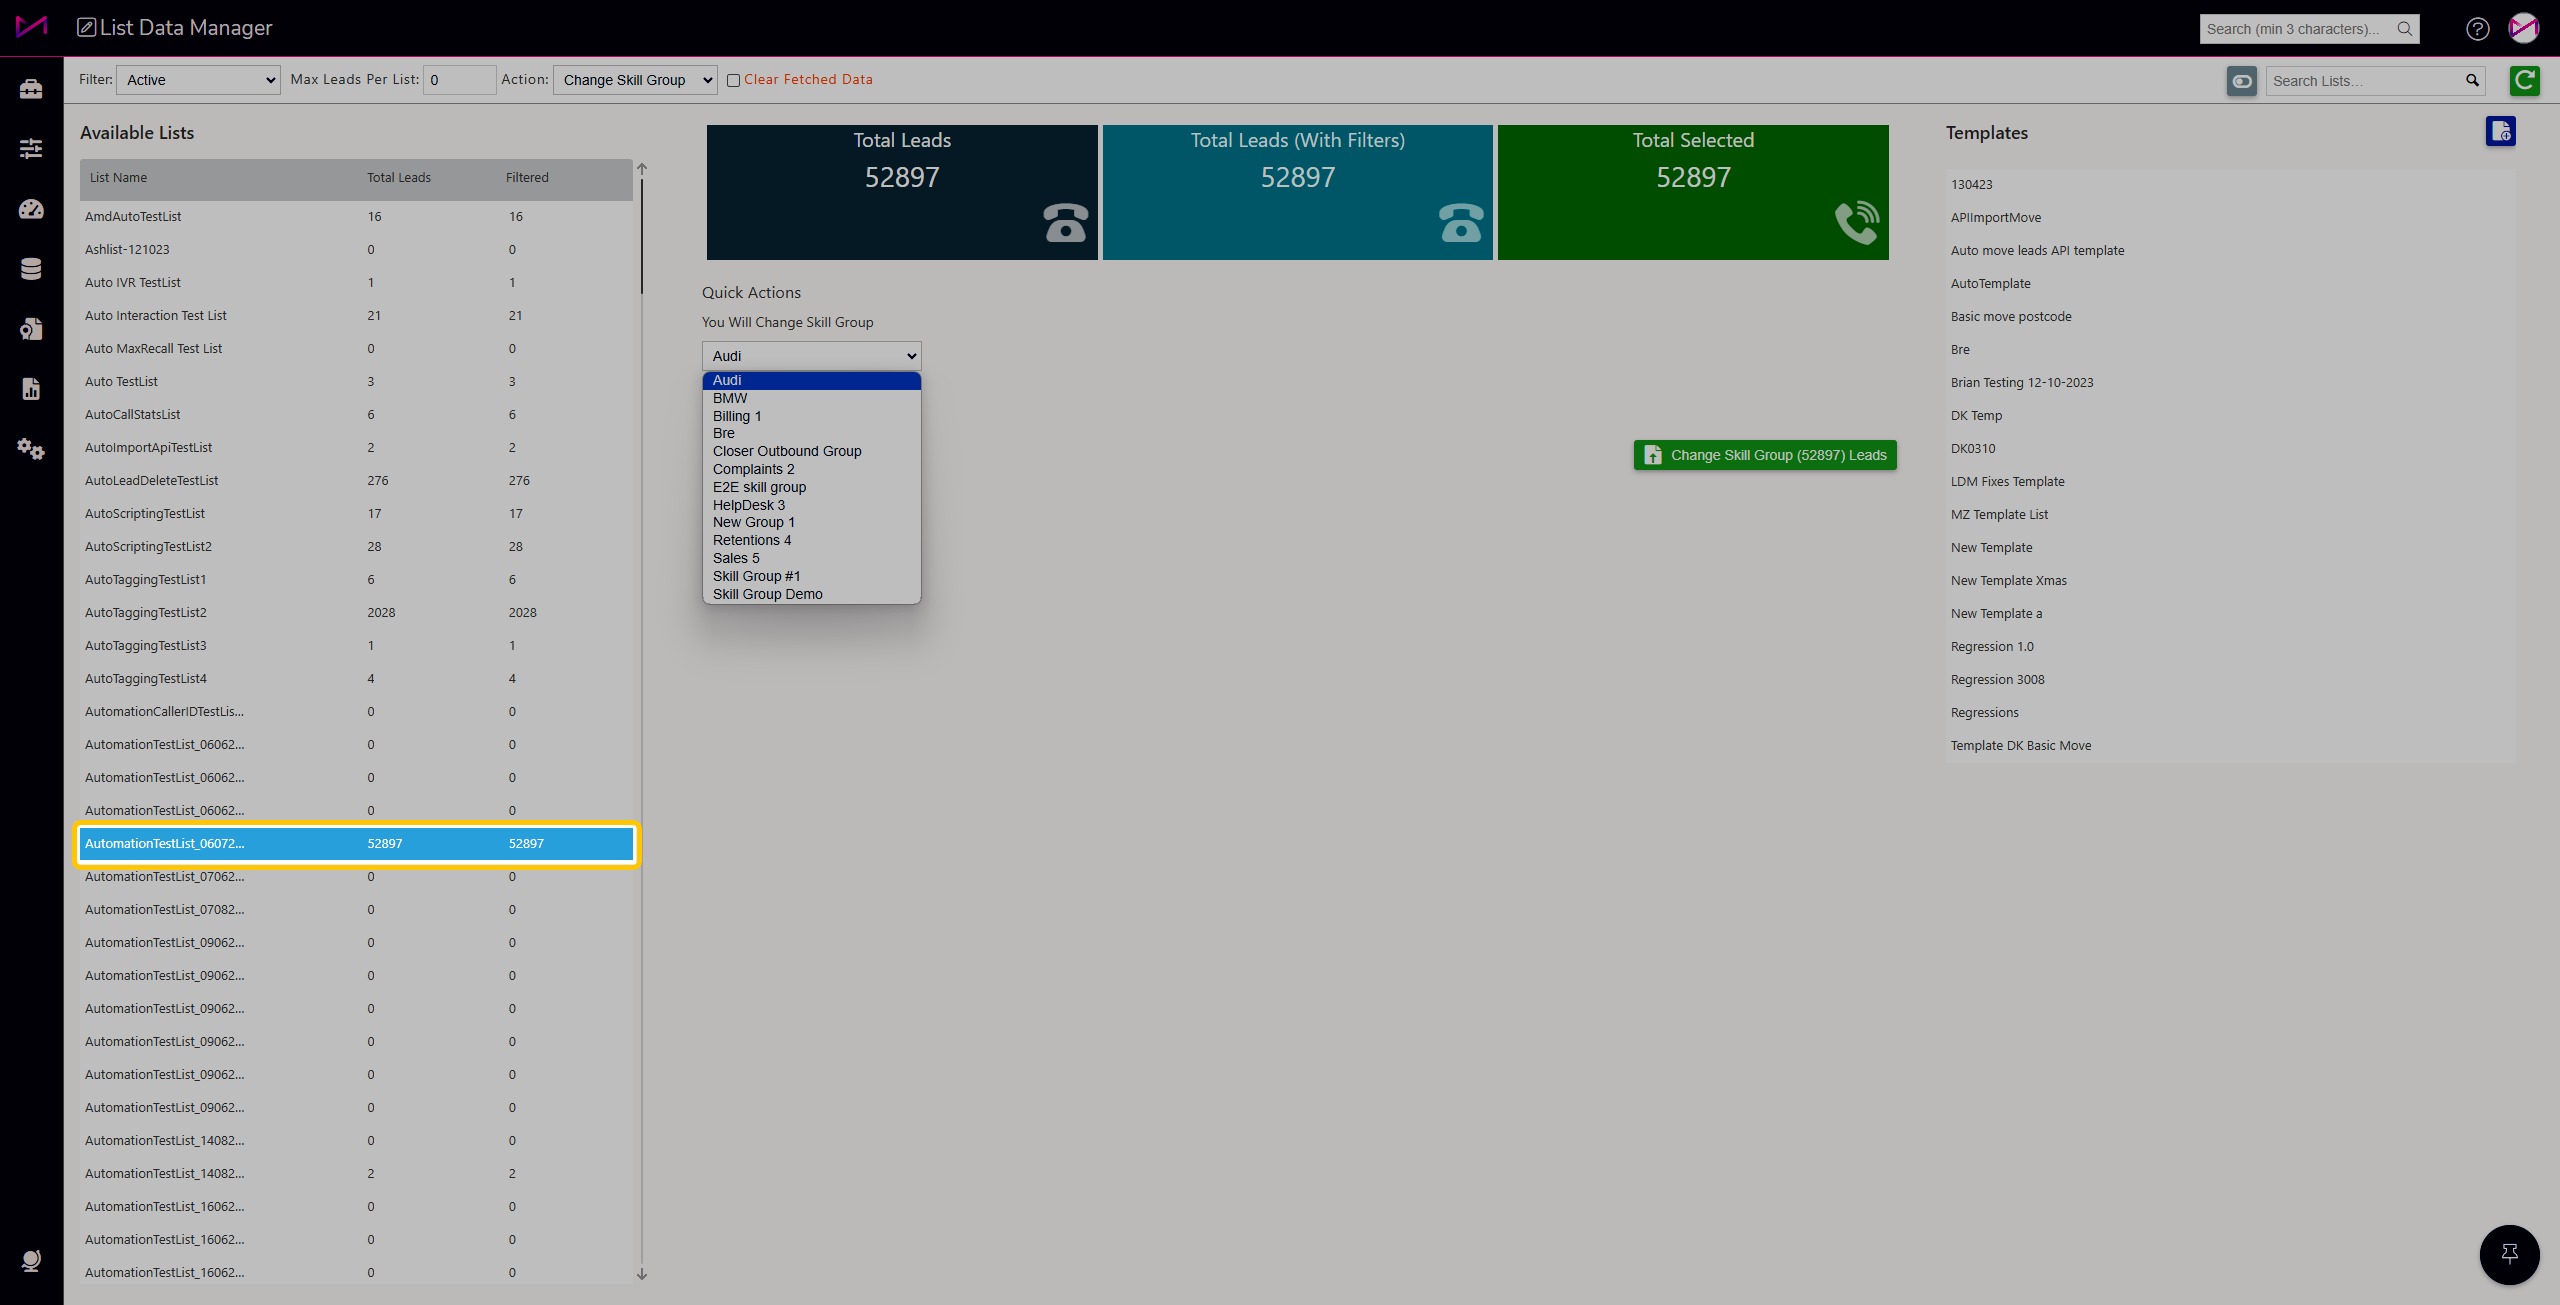The width and height of the screenshot is (2560, 1305).
Task: Click the globe icon at sidebar bottom
Action: coord(31,1261)
